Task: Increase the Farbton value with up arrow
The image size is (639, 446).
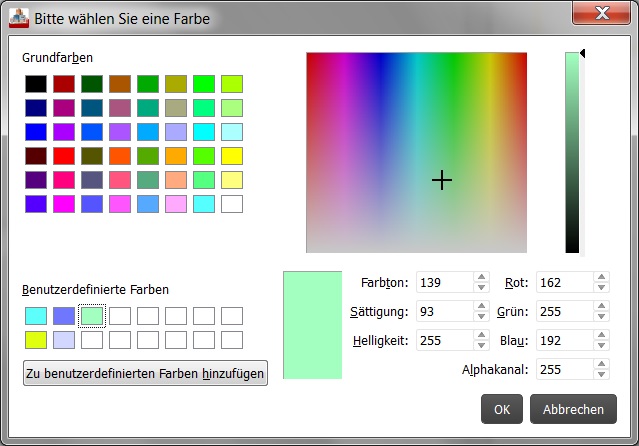Action: 481,278
